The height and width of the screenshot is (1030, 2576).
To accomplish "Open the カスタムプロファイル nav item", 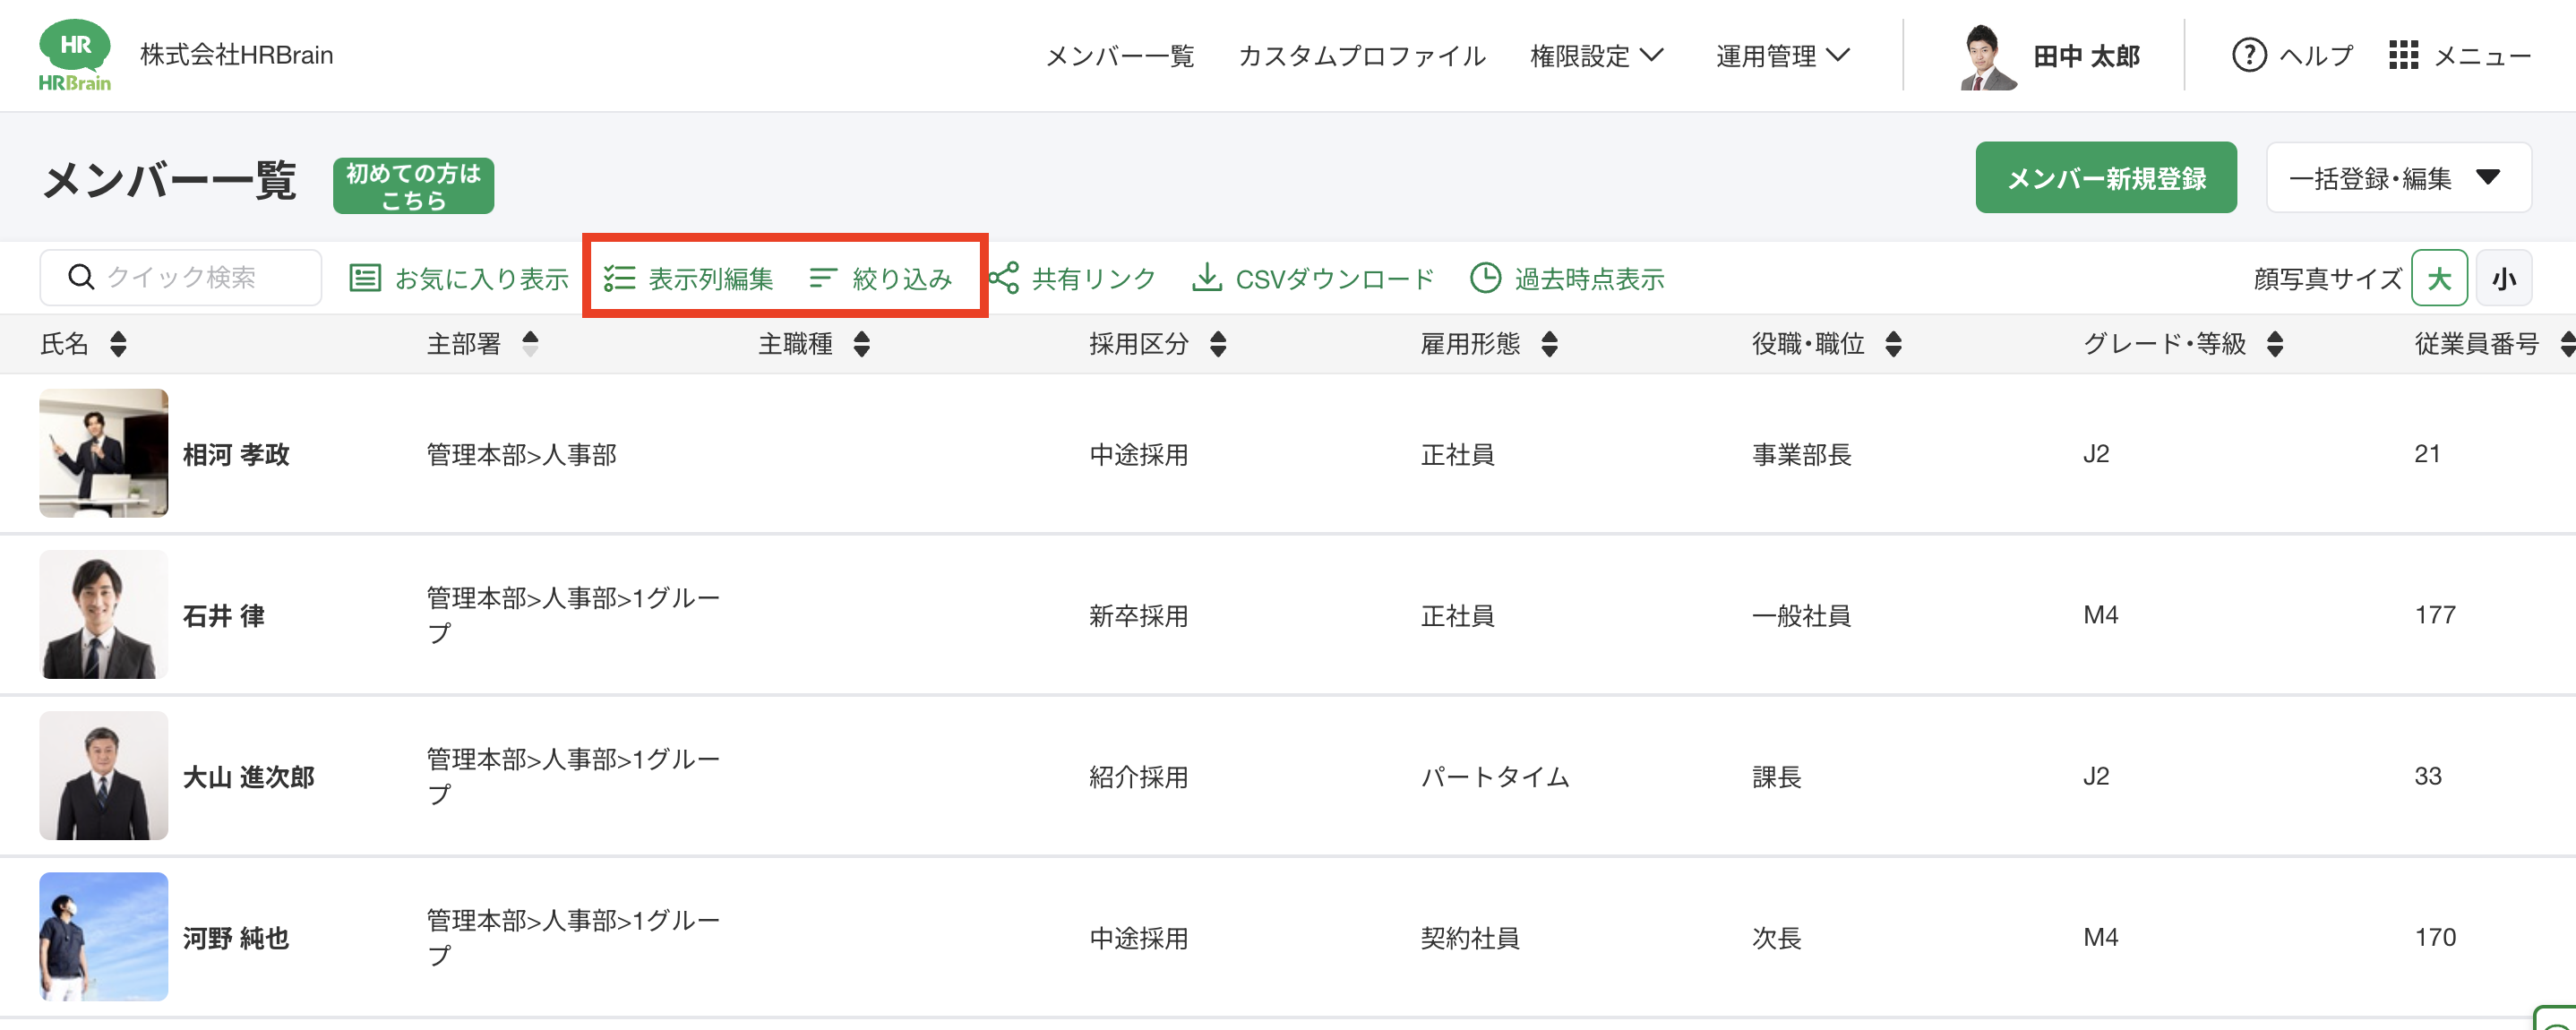I will click(1362, 56).
